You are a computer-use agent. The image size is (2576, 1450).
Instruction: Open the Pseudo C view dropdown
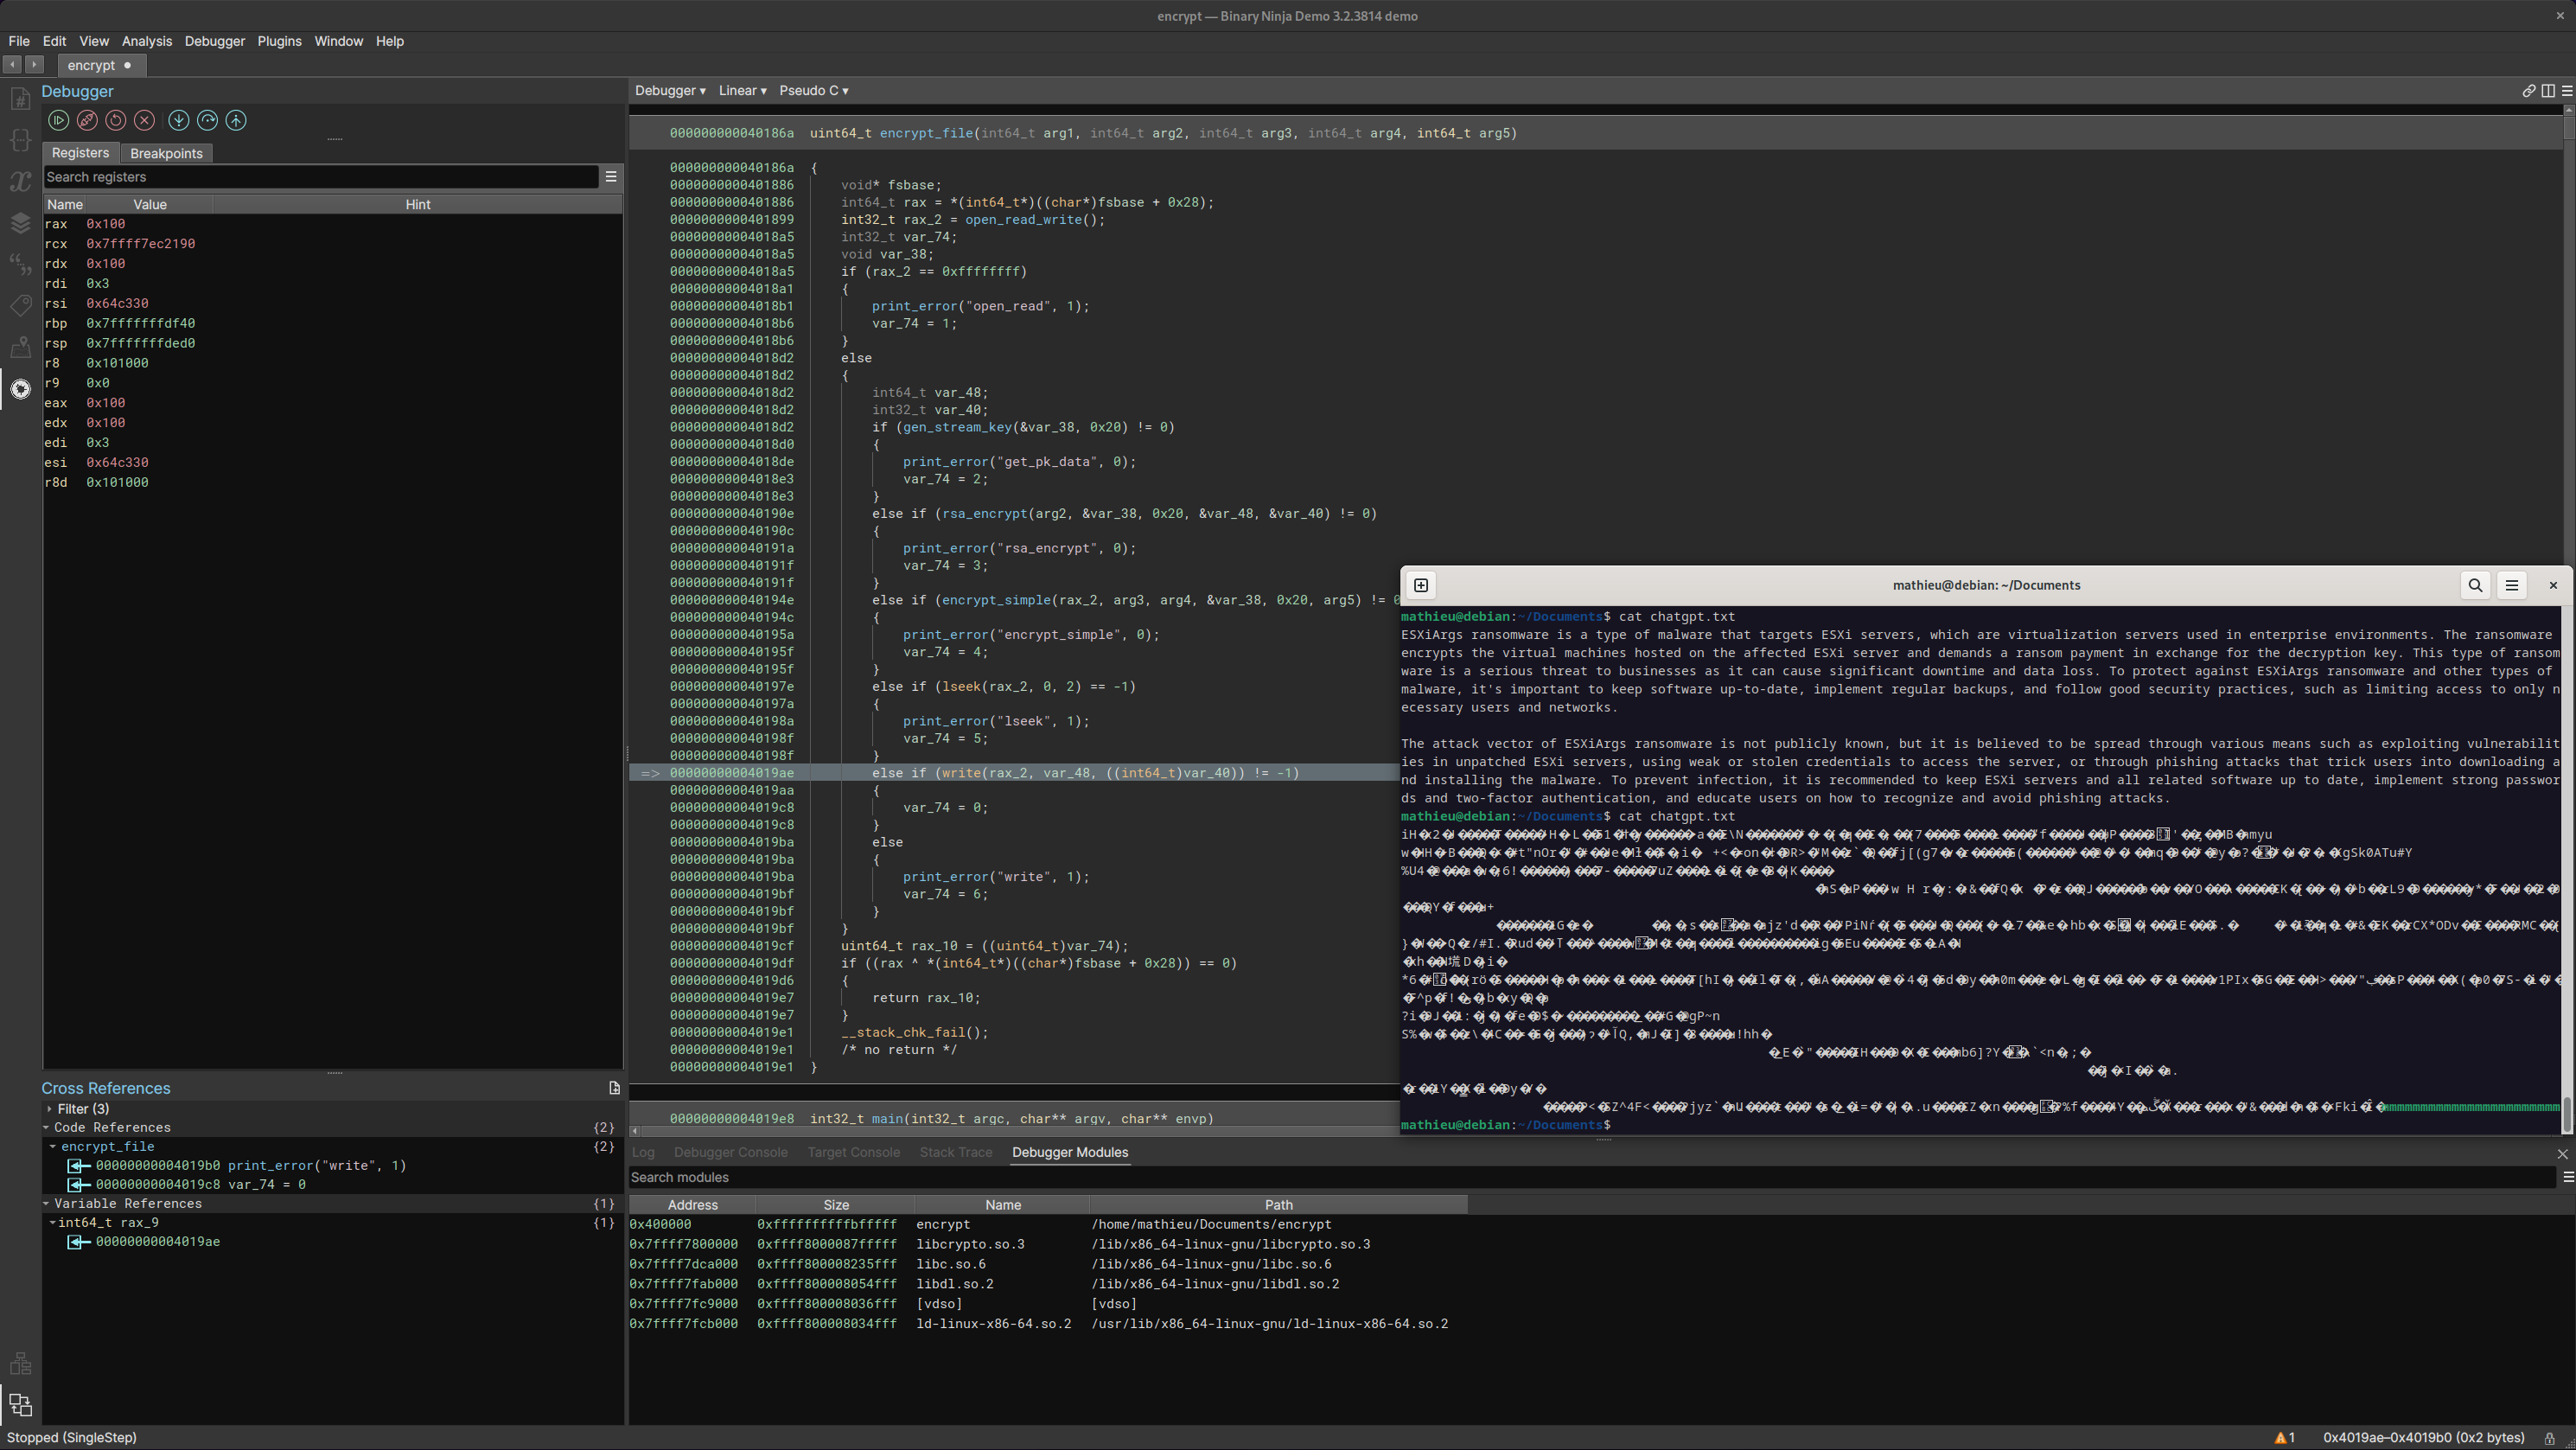point(813,91)
